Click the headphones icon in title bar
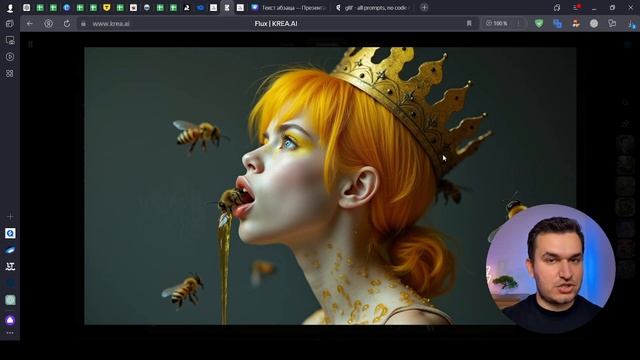This screenshot has width=640, height=360. point(557,8)
